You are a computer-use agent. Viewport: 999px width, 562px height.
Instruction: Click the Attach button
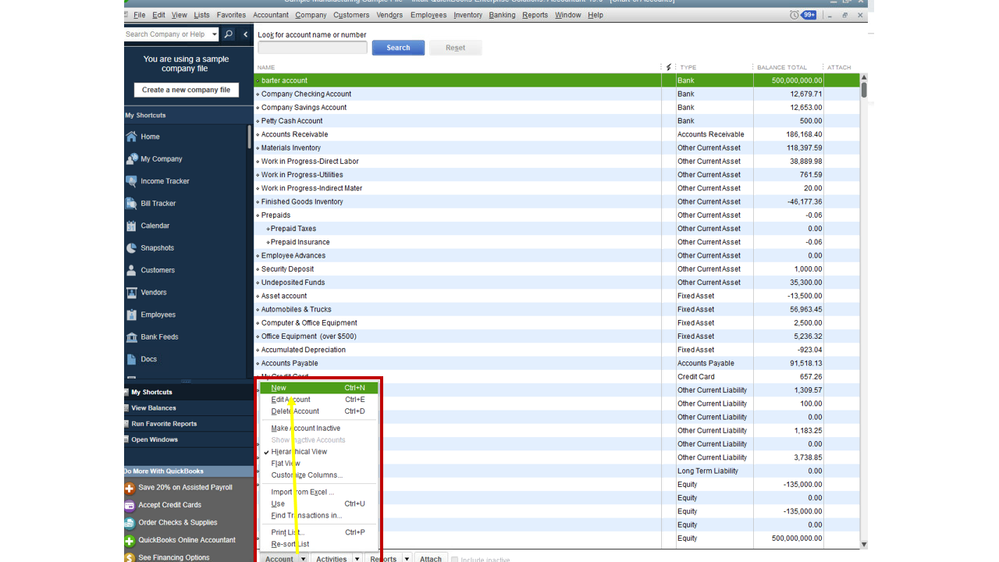click(x=431, y=559)
